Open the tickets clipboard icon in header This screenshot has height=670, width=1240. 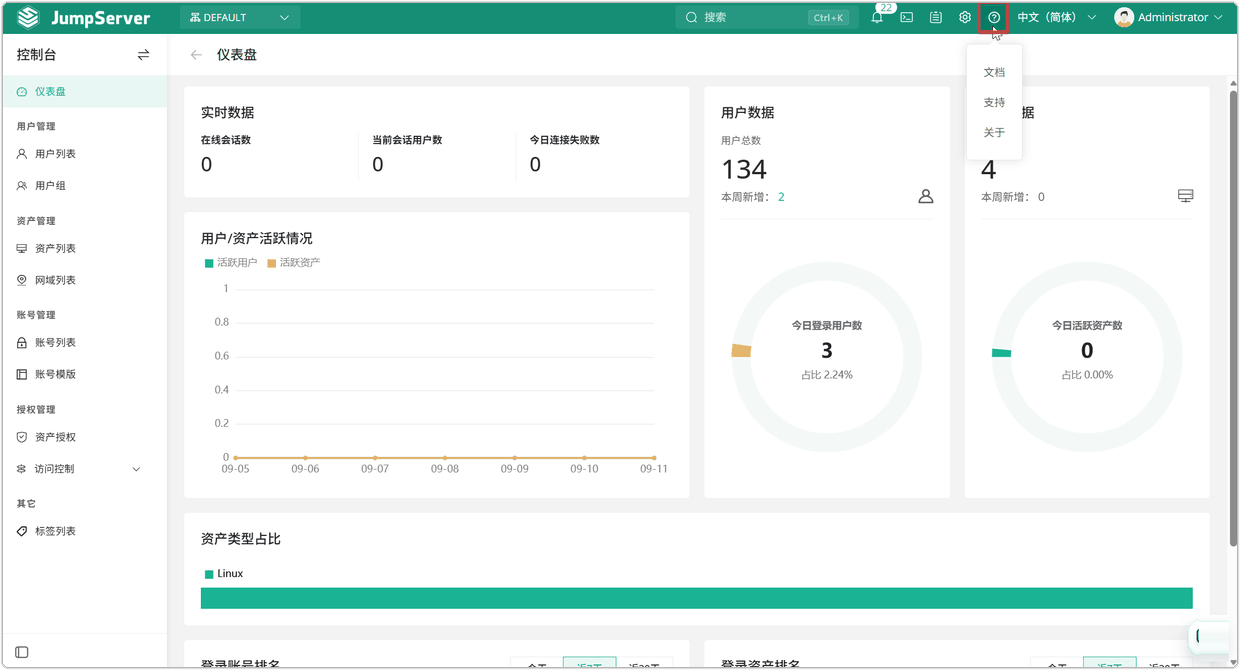(936, 18)
